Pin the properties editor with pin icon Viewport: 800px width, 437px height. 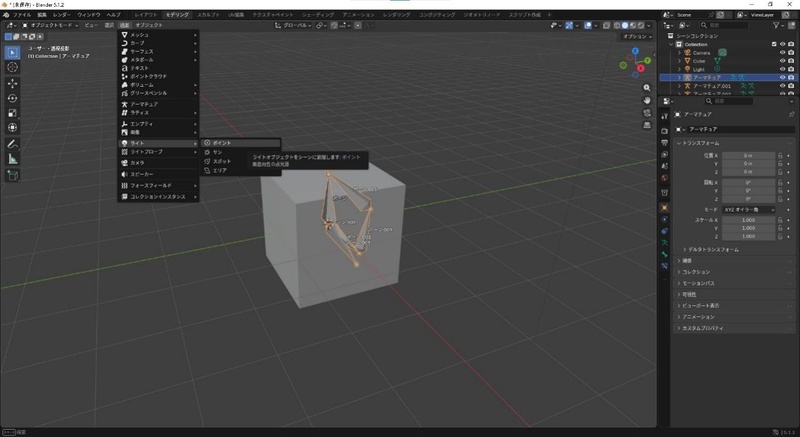click(791, 115)
